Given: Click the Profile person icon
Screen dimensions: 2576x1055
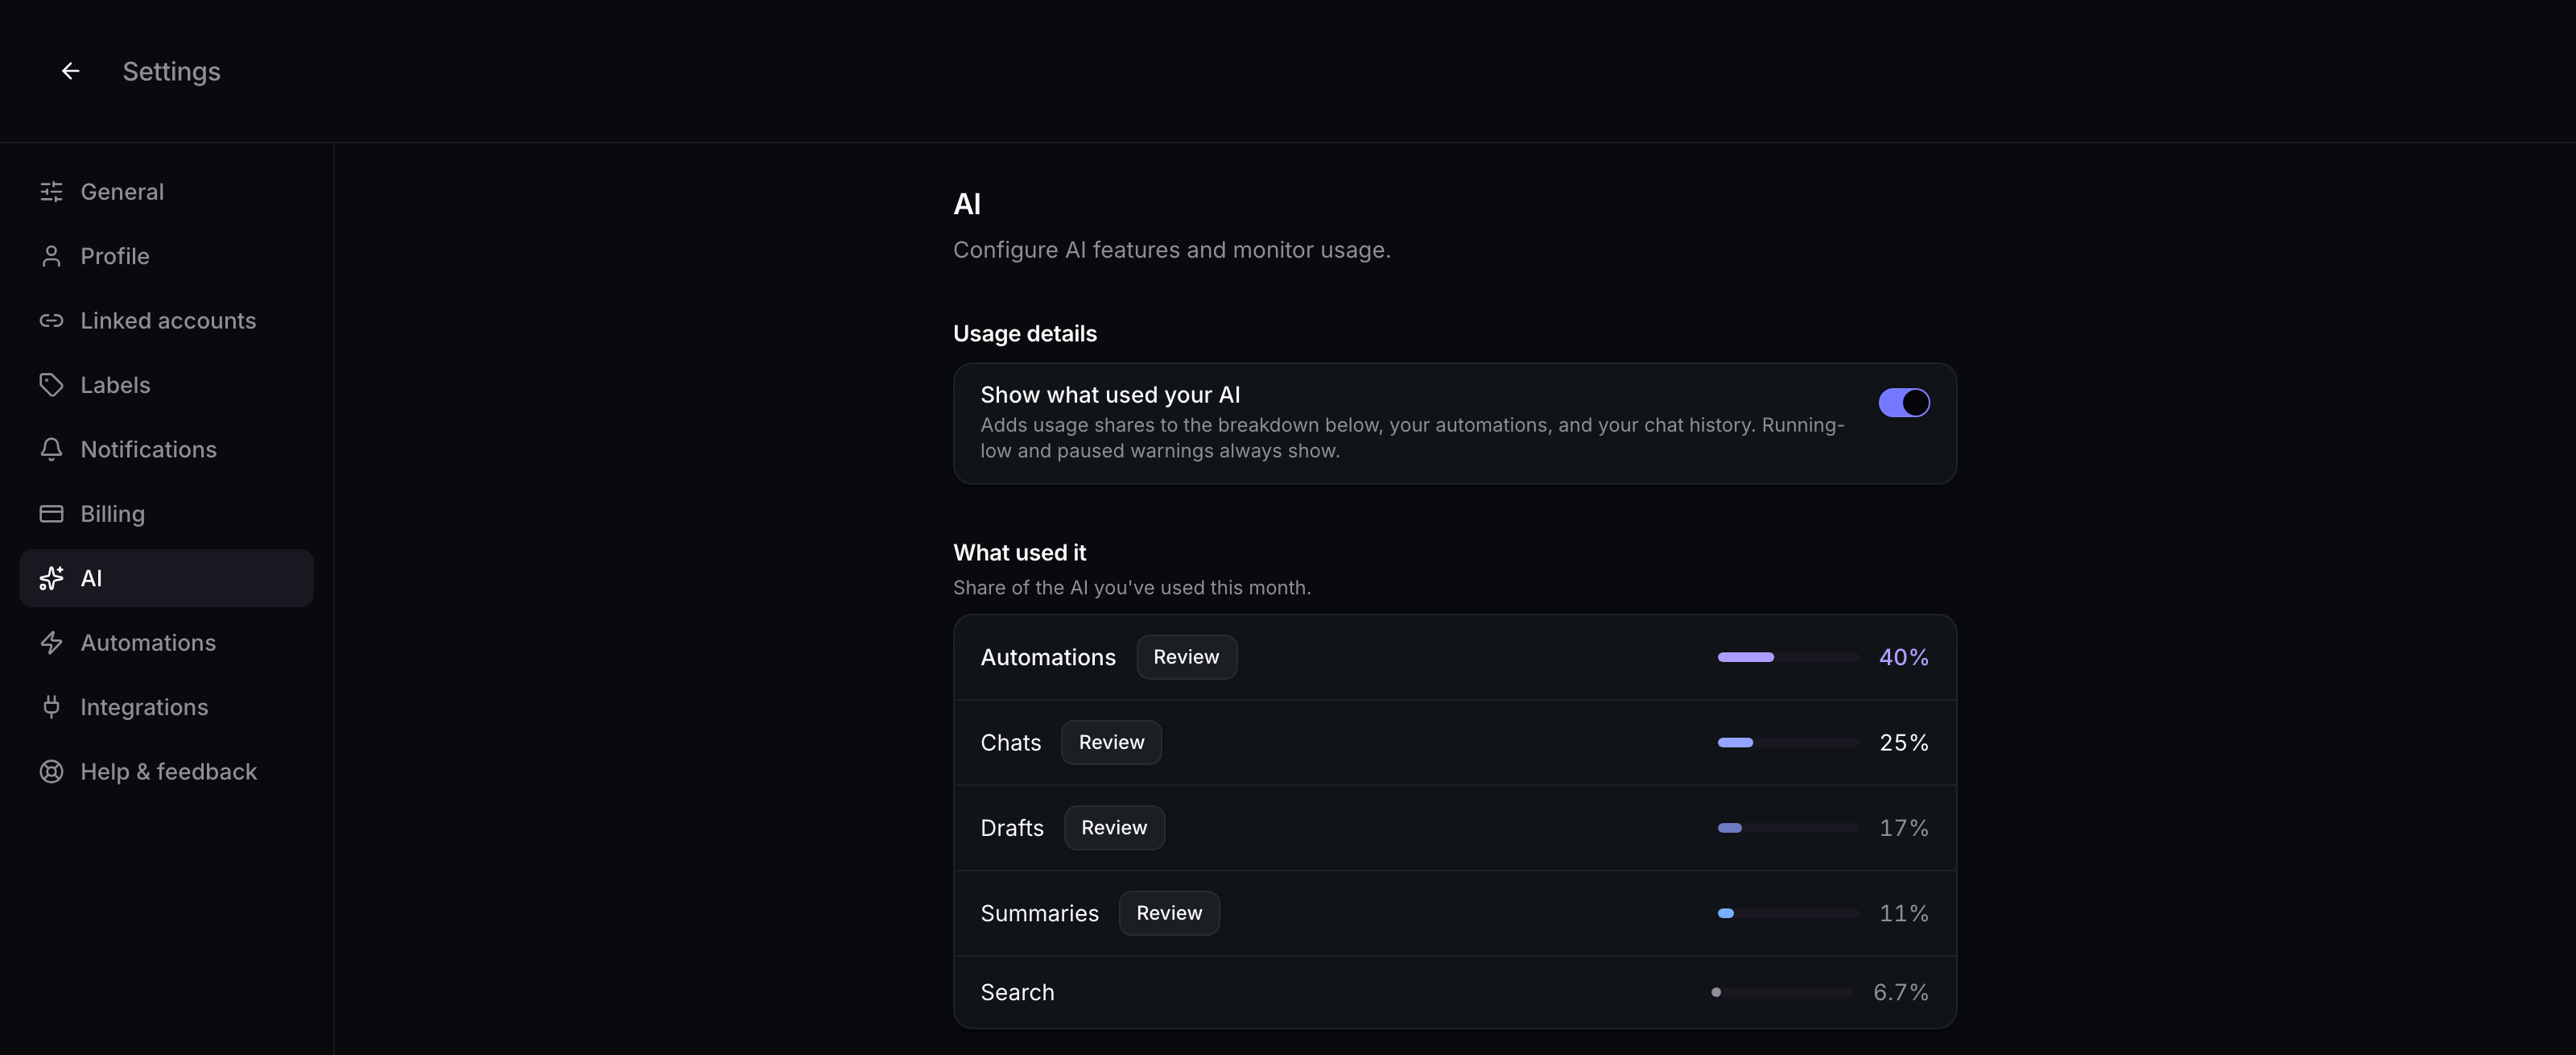Looking at the screenshot, I should tap(51, 256).
